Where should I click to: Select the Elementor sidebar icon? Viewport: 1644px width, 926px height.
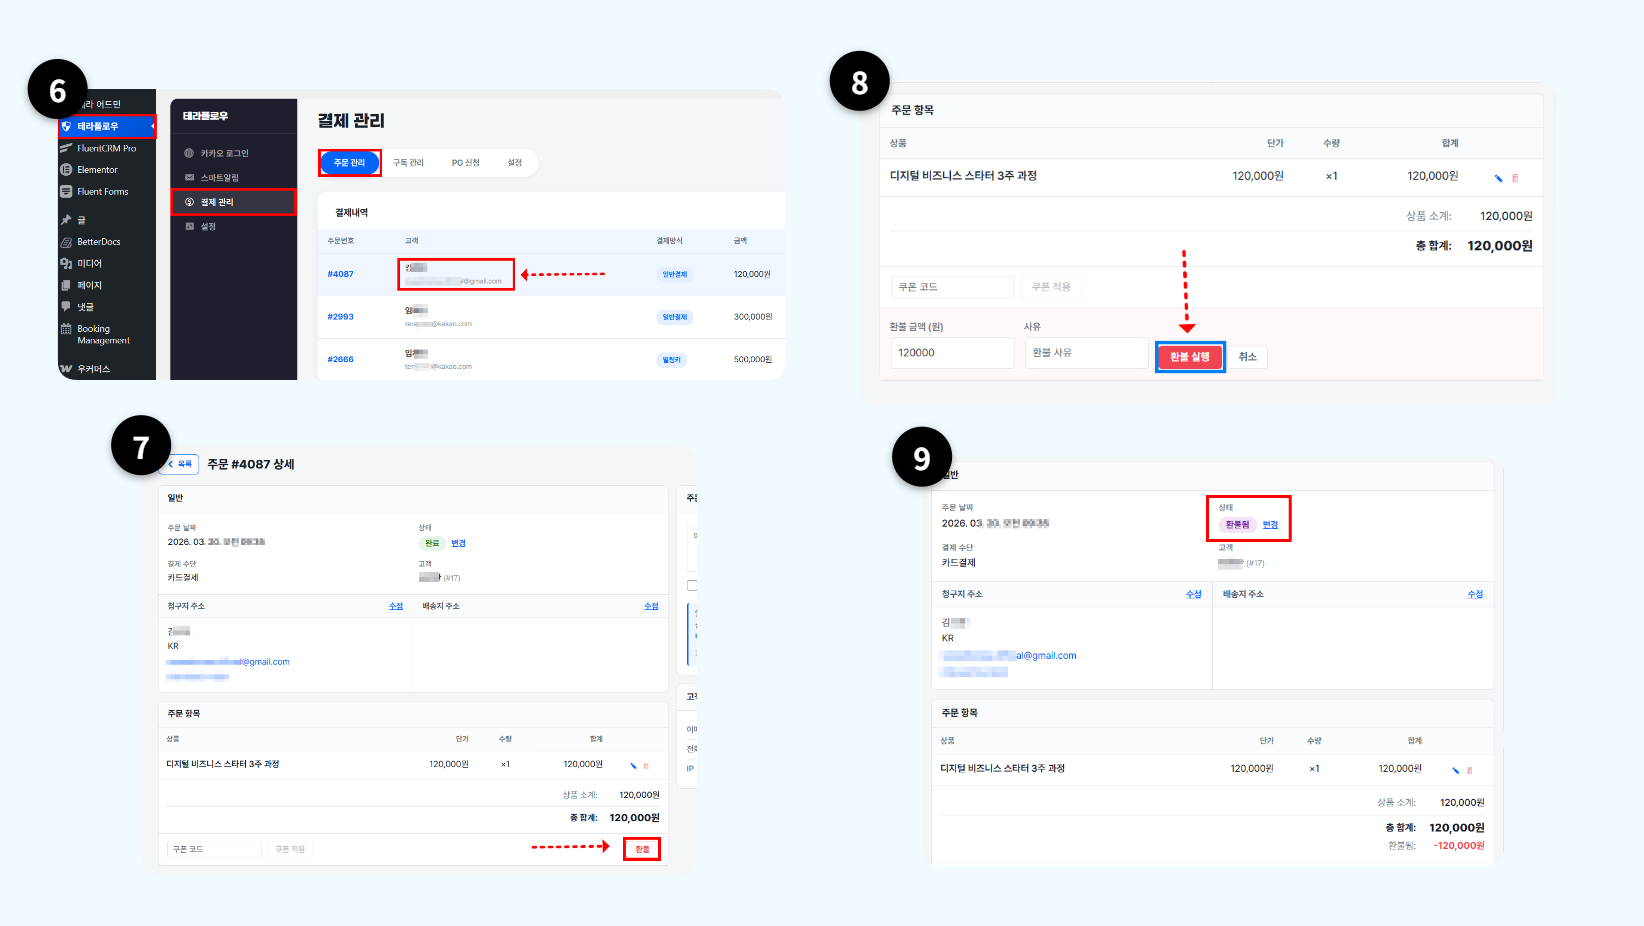[98, 169]
